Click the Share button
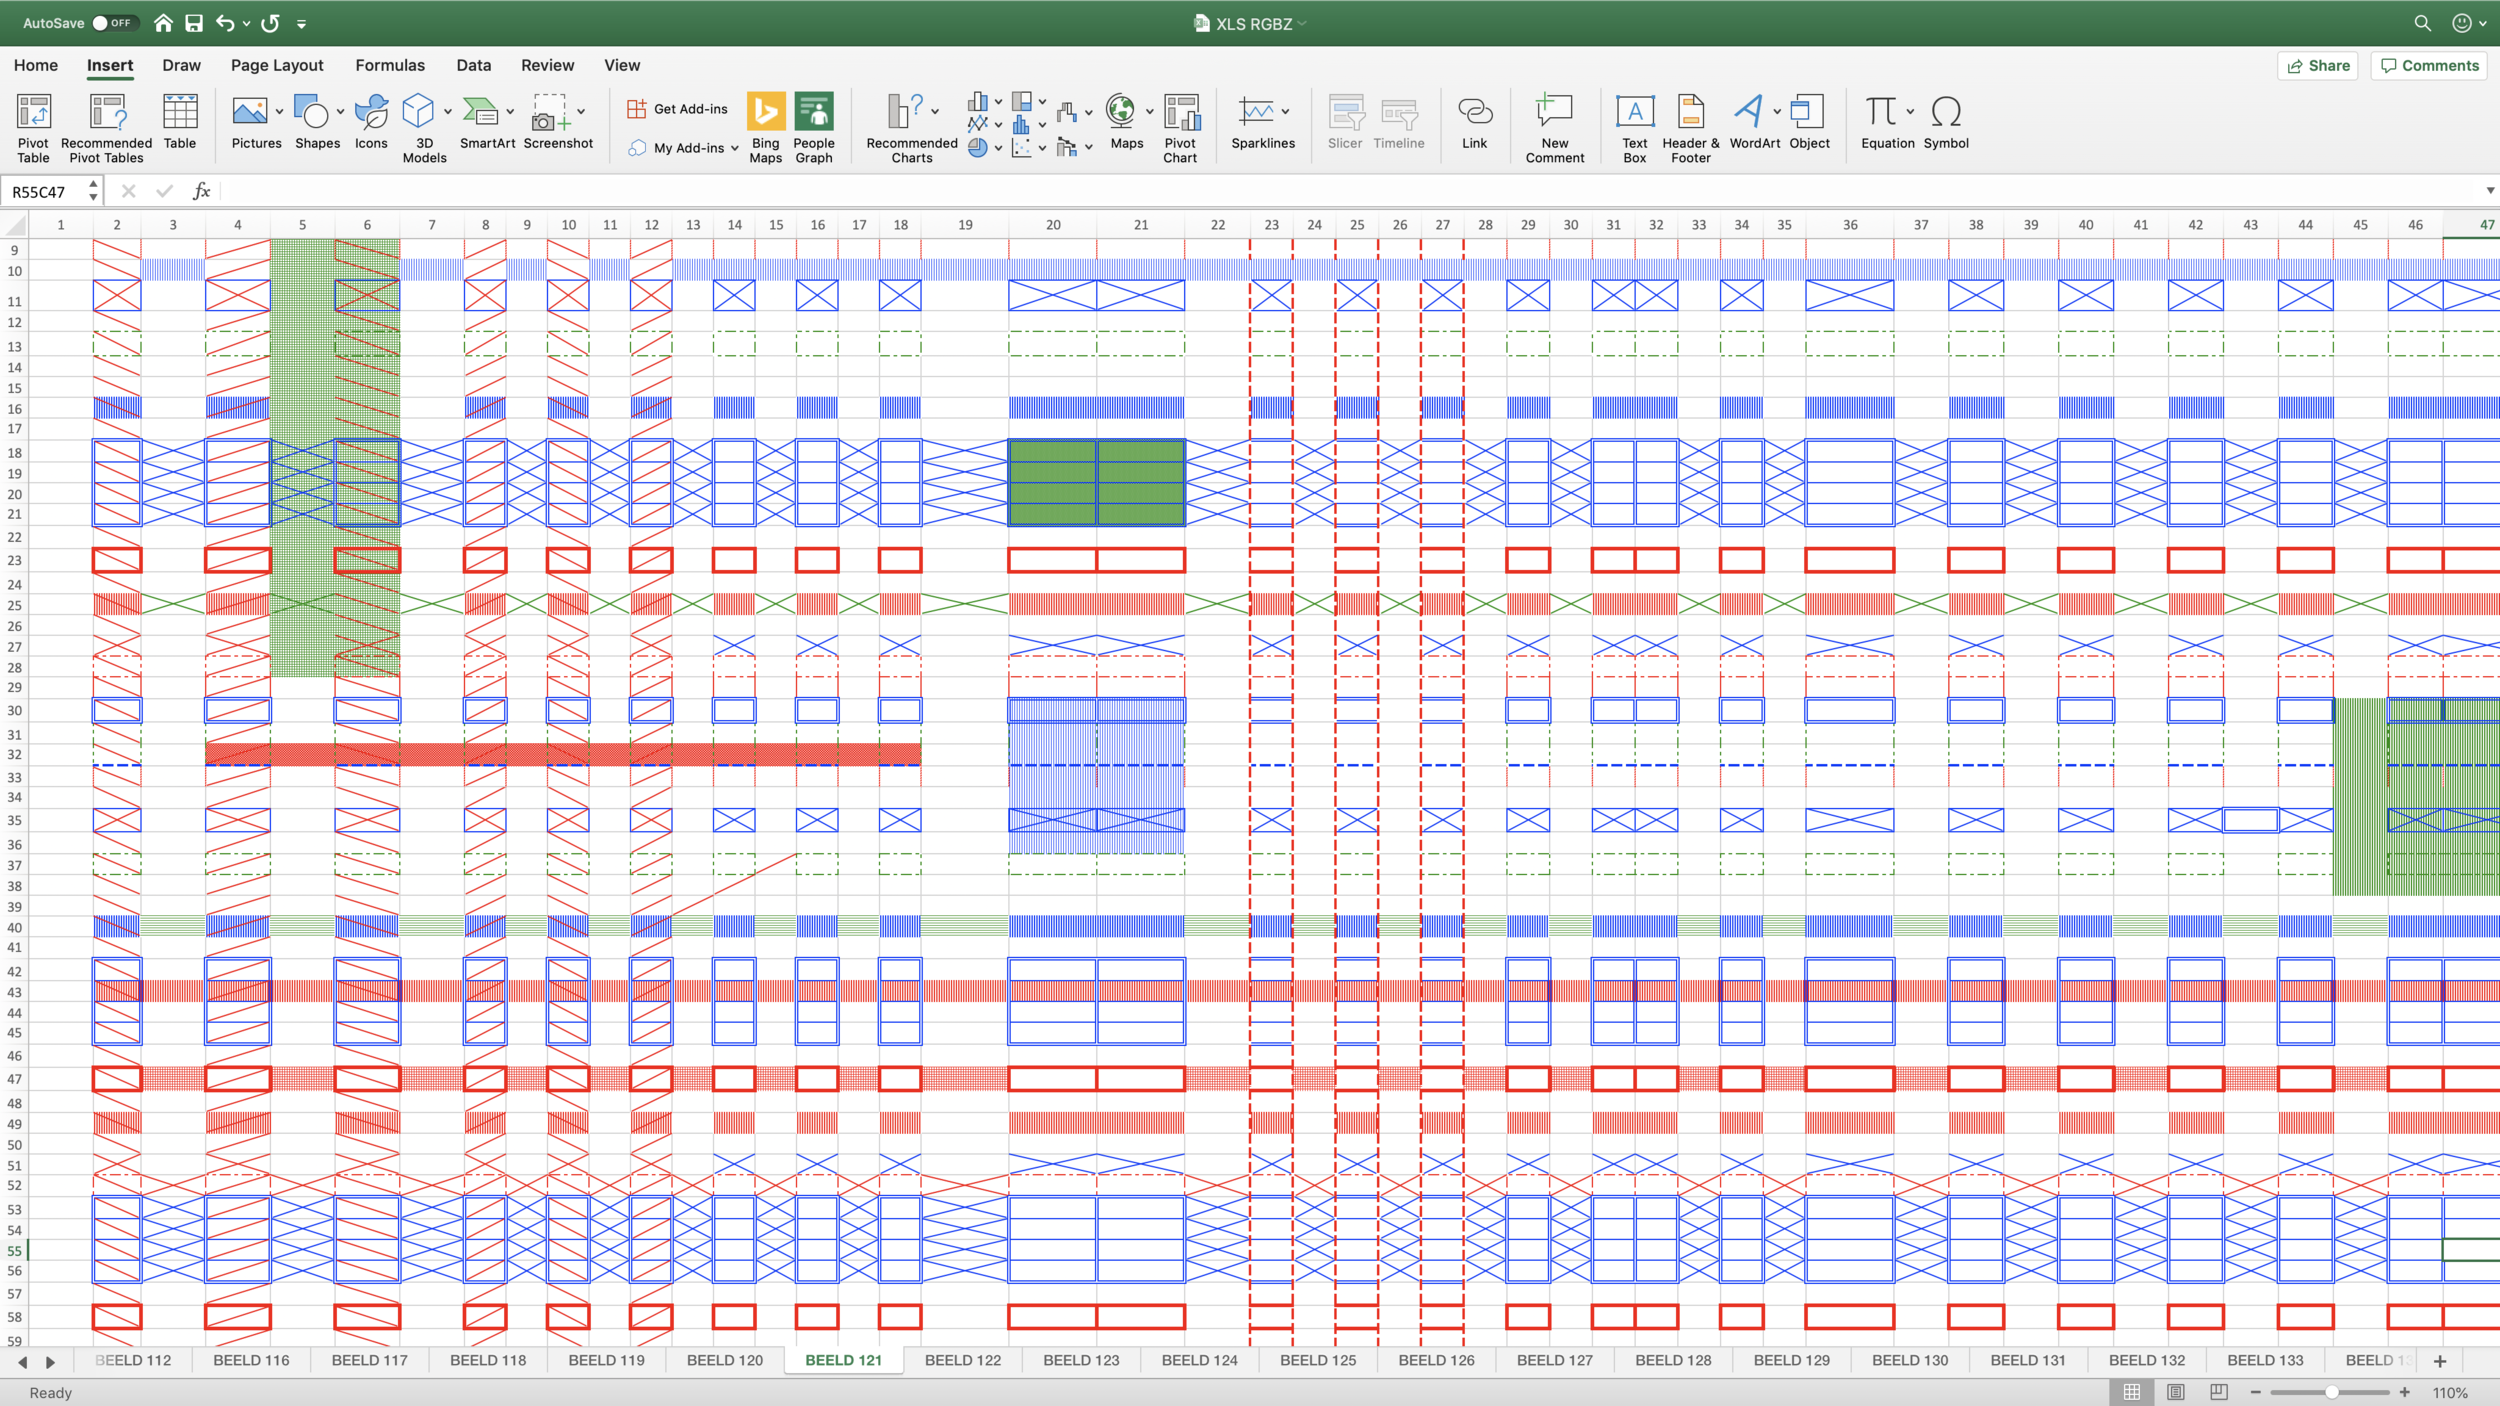Viewport: 2500px width, 1406px height. pos(2317,65)
